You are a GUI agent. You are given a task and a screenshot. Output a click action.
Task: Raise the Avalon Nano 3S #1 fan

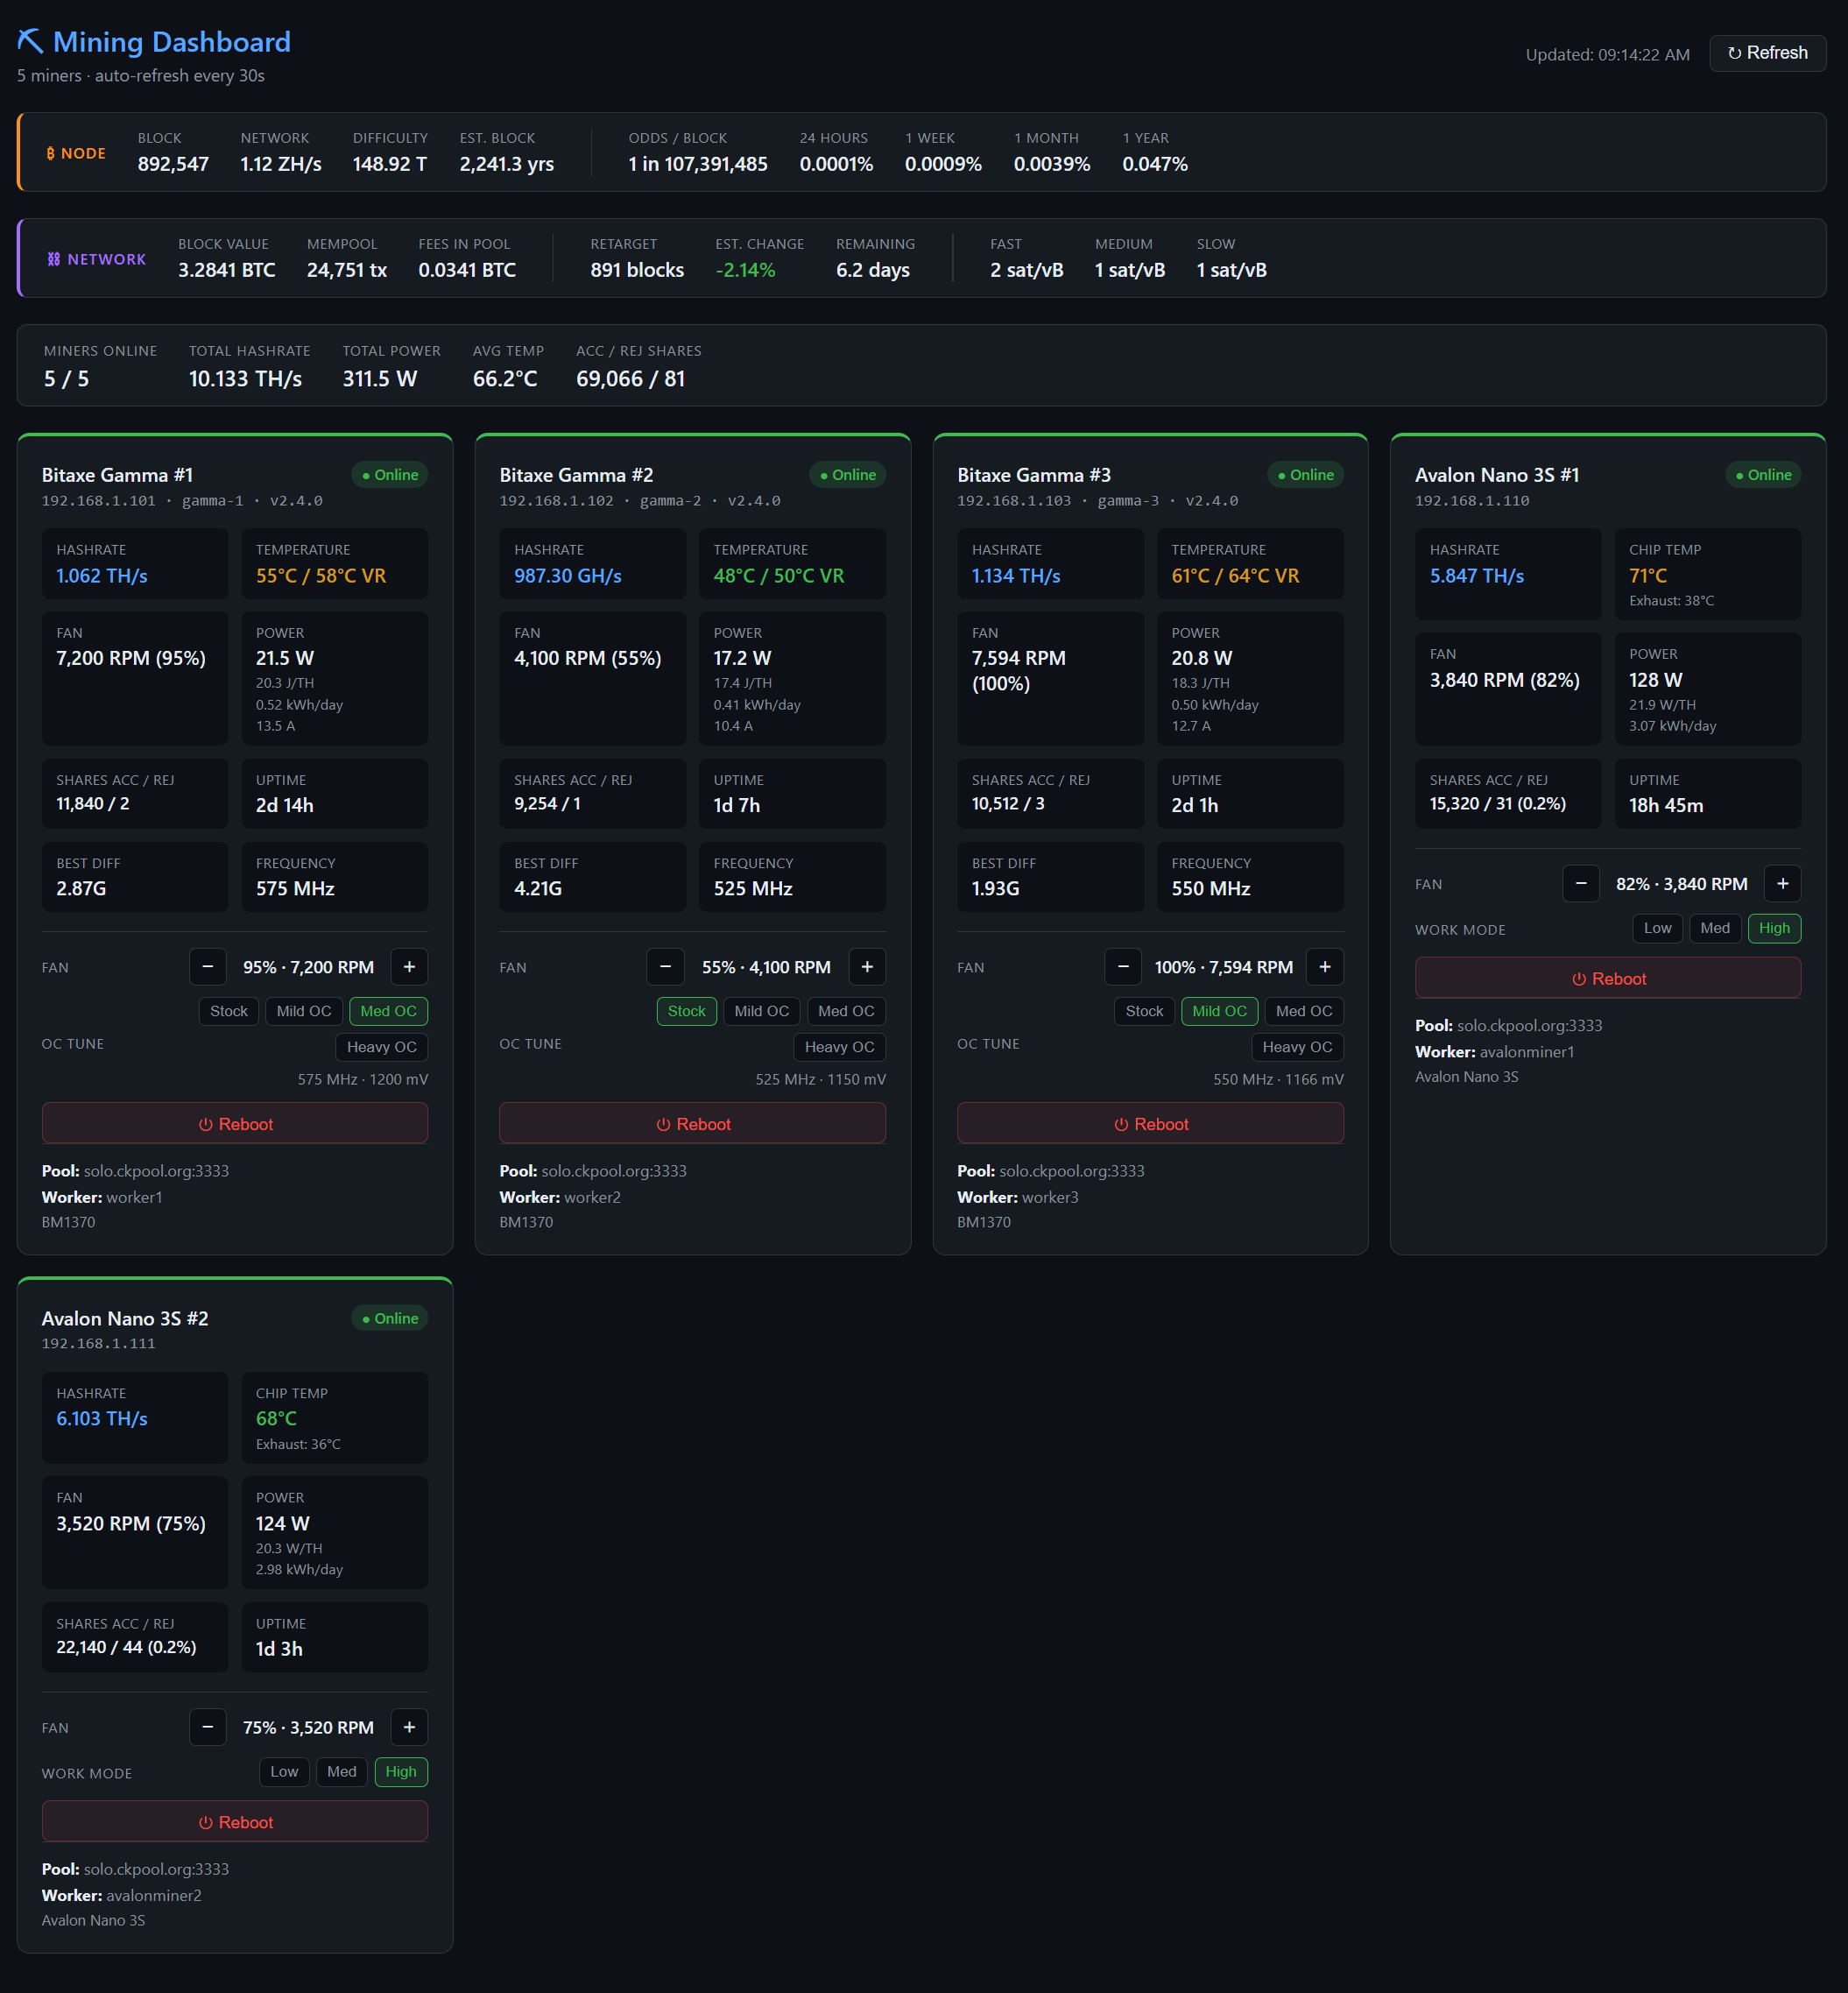pyautogui.click(x=1783, y=884)
